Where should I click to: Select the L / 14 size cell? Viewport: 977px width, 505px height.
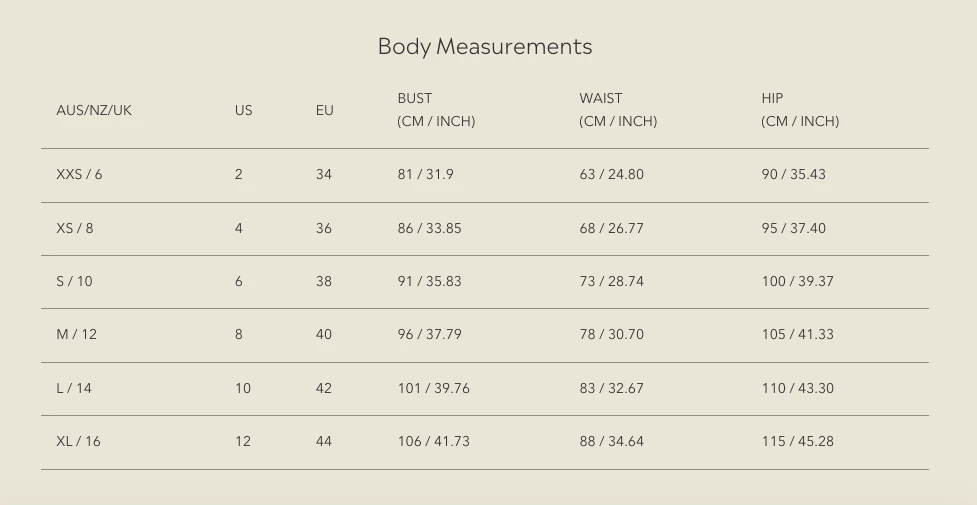tap(74, 388)
